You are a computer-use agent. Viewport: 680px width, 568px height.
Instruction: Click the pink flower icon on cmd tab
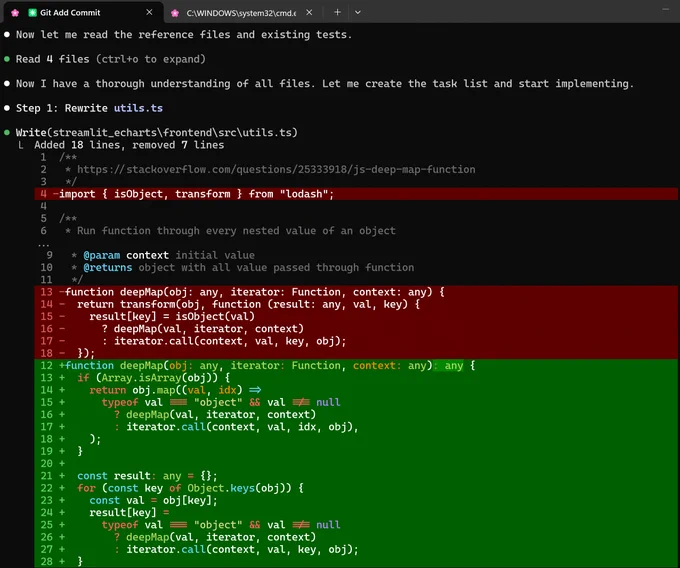tap(175, 13)
